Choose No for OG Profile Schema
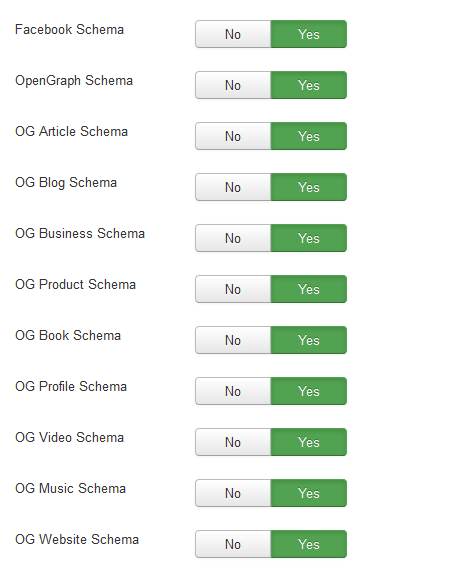Screen dimensions: 464x588 point(233,391)
